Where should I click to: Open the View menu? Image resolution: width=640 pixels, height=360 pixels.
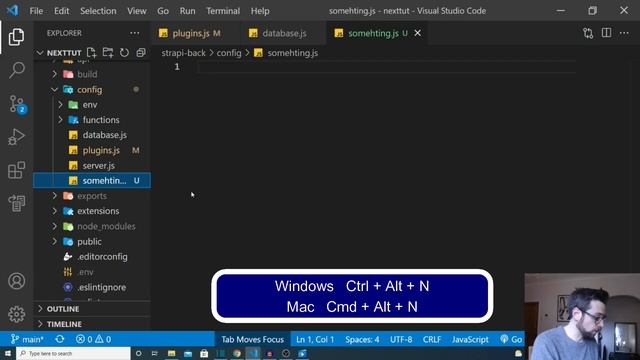click(136, 11)
